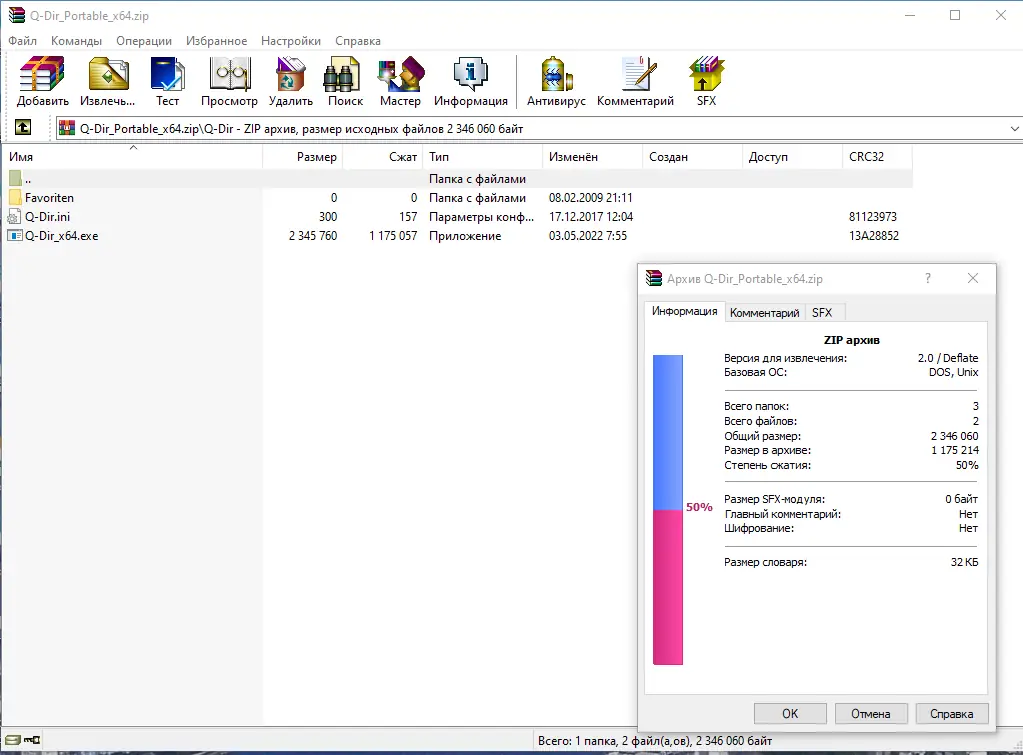
Task: Click CRC32 value 81123973
Action: pos(873,217)
